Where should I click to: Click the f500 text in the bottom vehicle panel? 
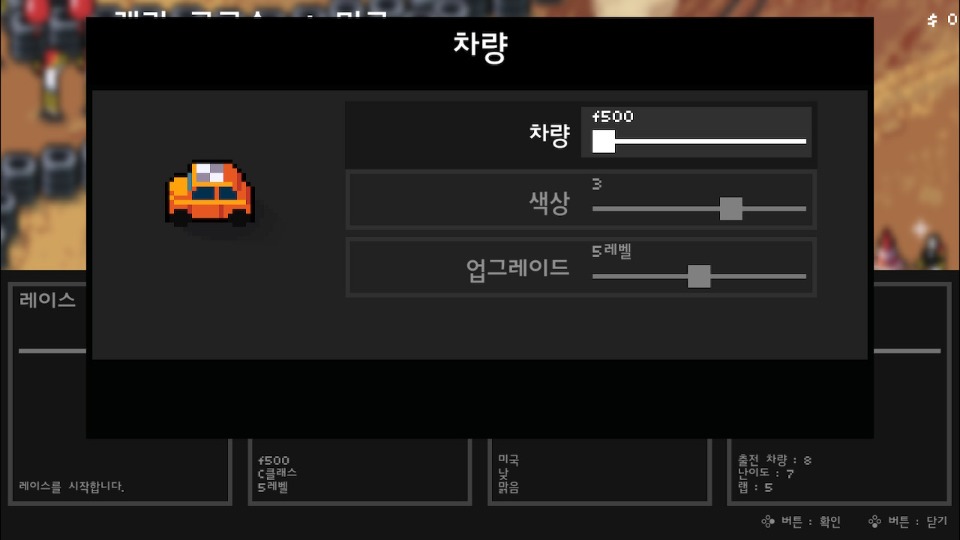[274, 460]
